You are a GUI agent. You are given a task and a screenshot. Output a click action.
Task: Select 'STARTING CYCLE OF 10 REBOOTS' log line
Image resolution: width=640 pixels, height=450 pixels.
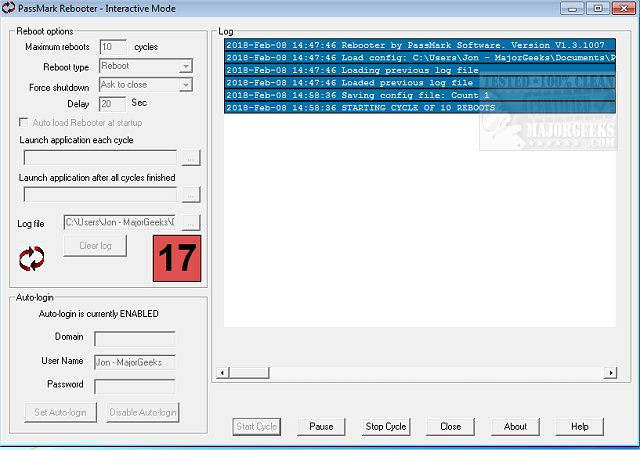point(420,108)
